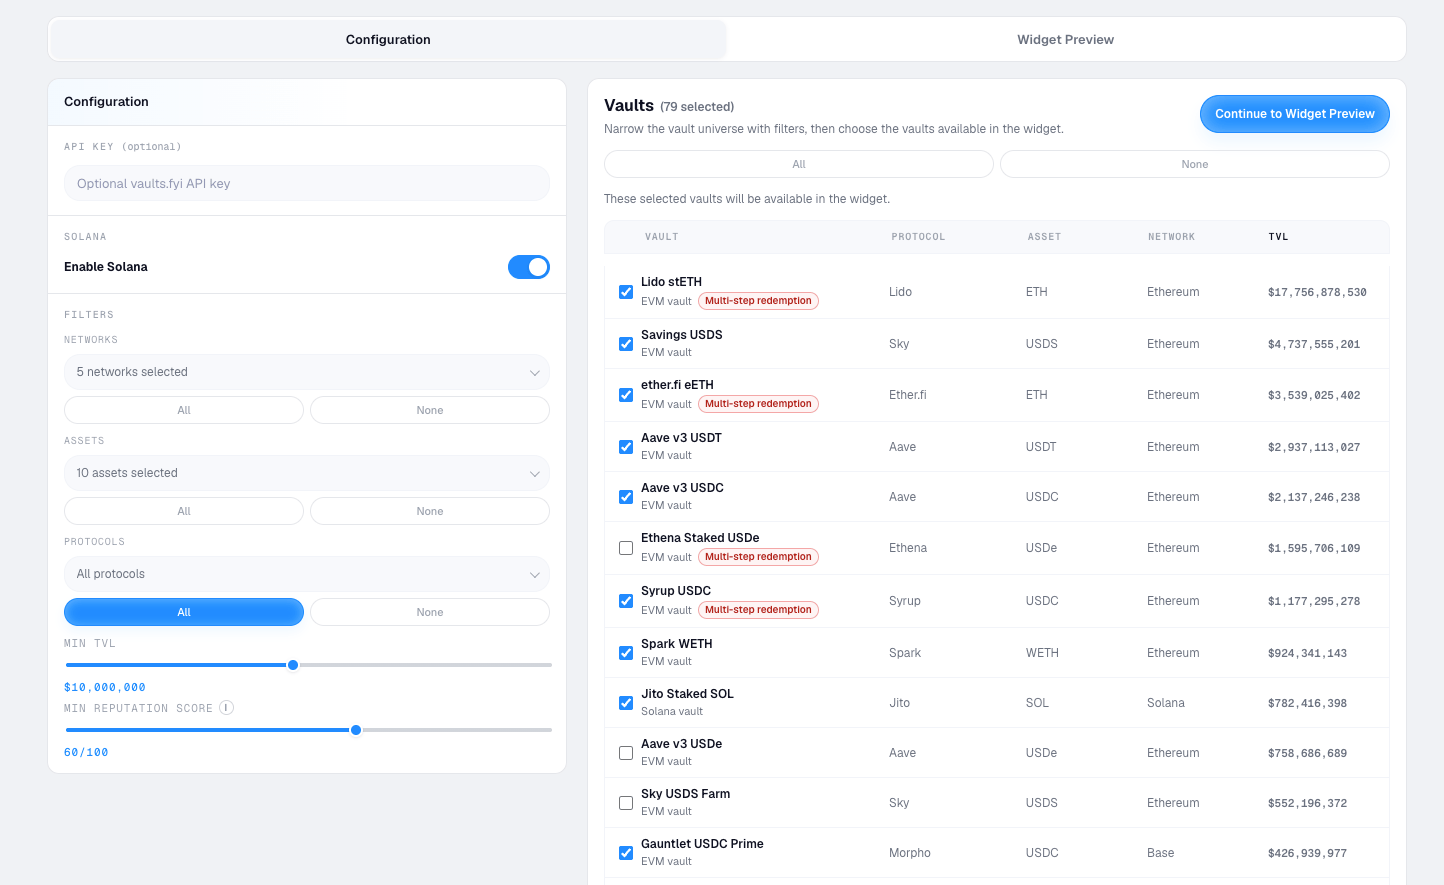
Task: Uncheck the Jito Staked SOL checkbox
Action: 626,703
